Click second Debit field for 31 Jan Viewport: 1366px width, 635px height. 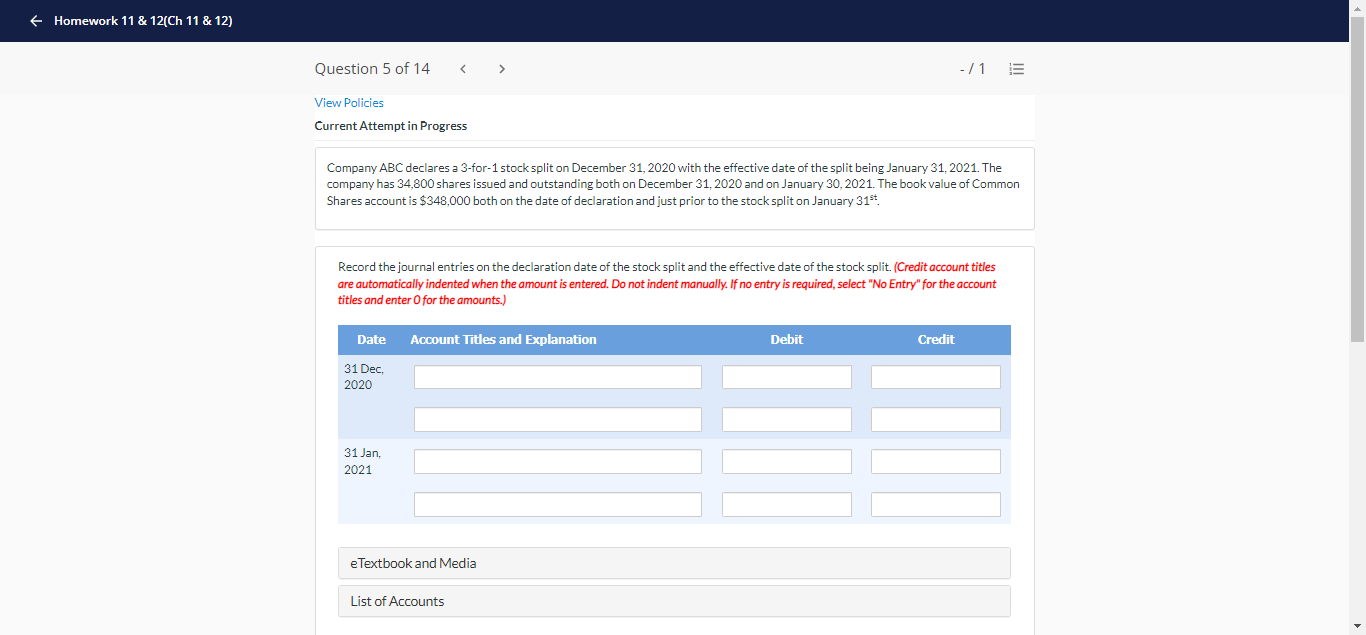pos(787,504)
